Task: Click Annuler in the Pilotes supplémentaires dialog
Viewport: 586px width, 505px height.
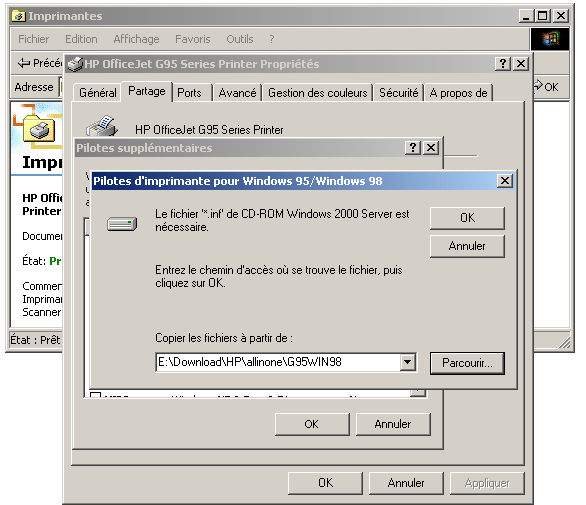Action: (x=393, y=424)
